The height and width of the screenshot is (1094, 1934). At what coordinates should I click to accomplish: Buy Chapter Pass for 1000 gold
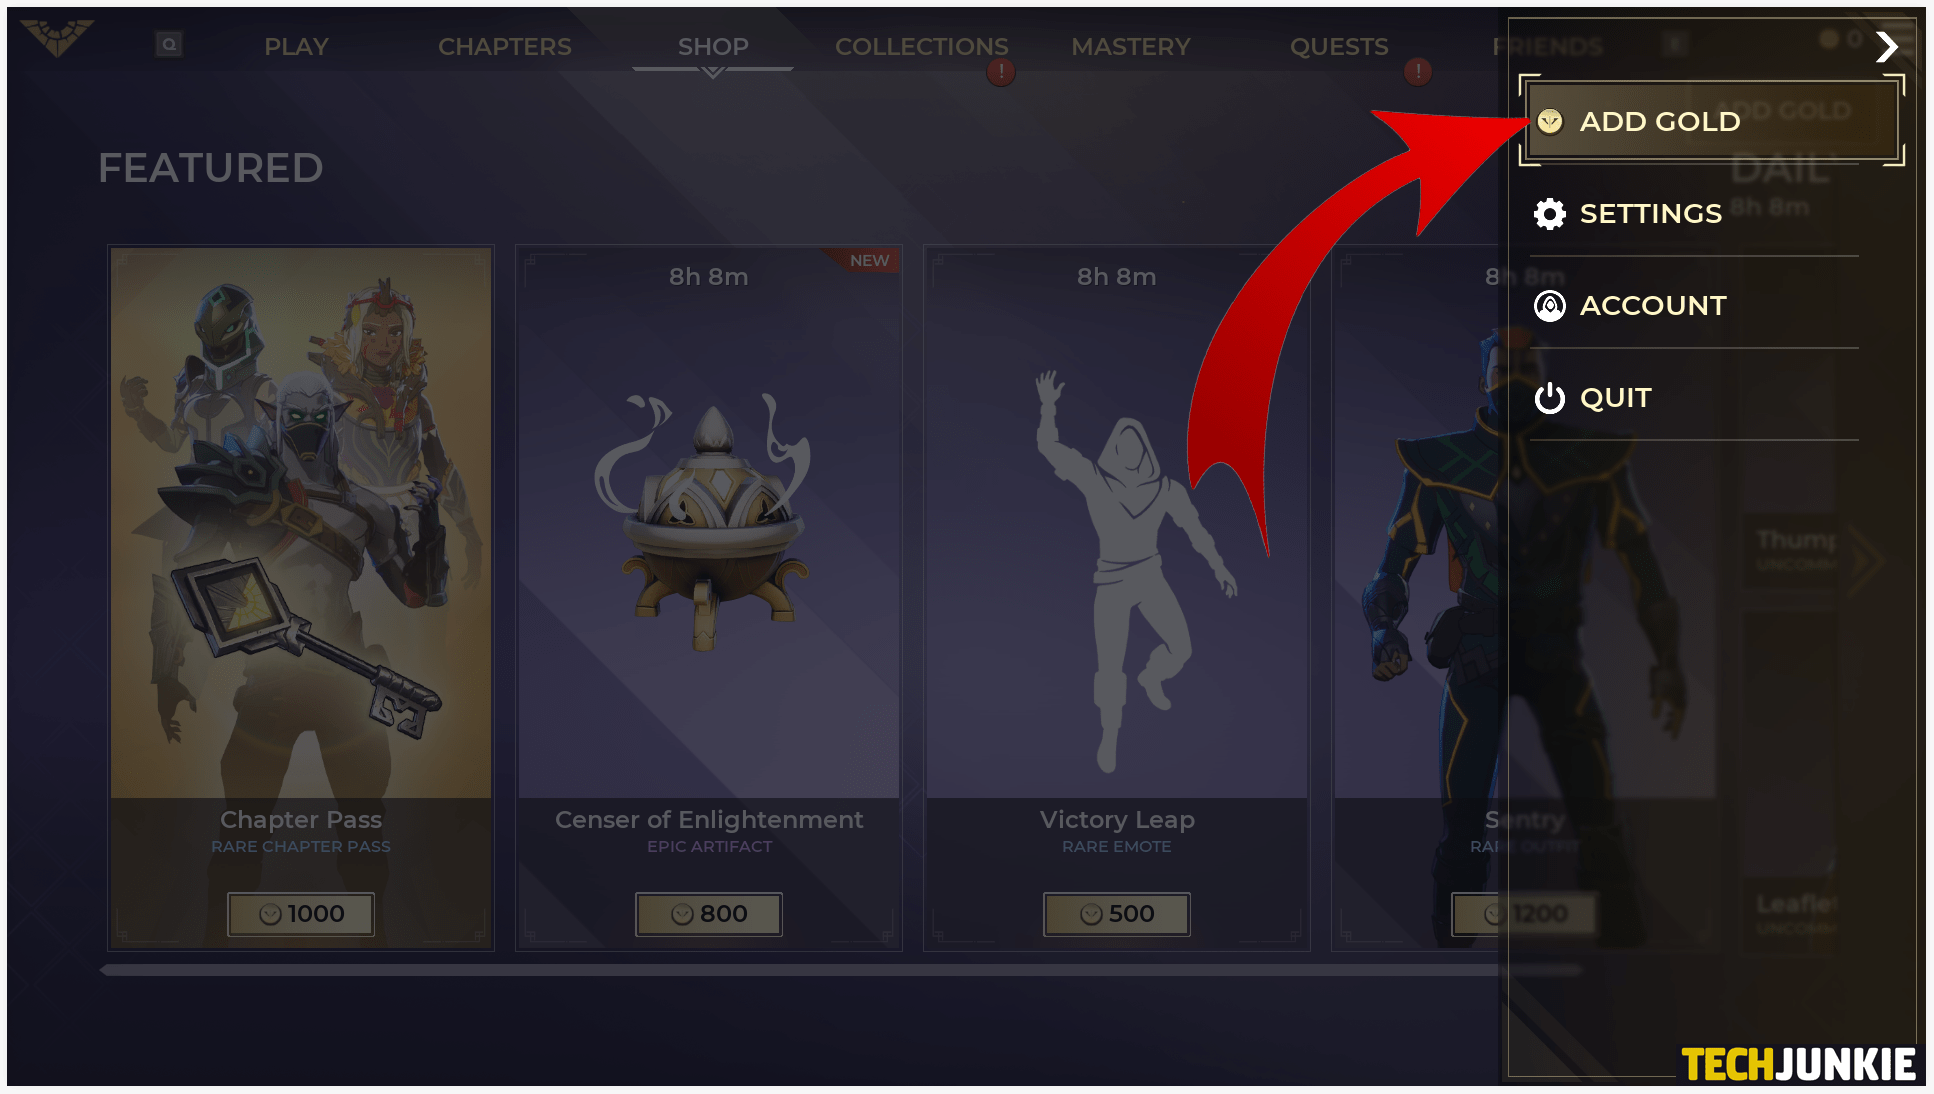(301, 914)
